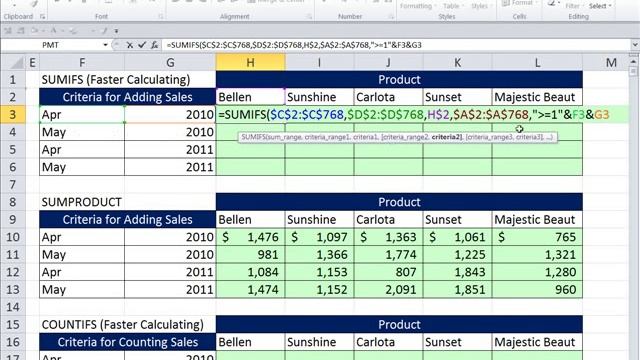This screenshot has height=360, width=640.
Task: Select the column G header
Action: pyautogui.click(x=170, y=62)
